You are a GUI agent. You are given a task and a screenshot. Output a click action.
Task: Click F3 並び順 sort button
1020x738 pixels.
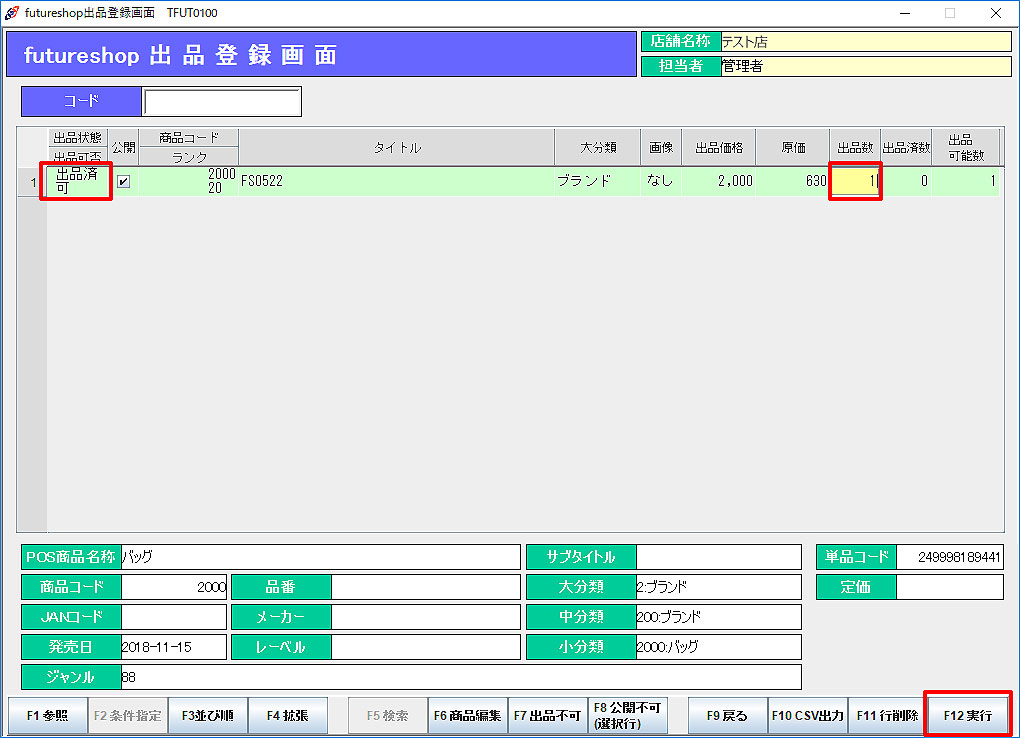[x=207, y=716]
